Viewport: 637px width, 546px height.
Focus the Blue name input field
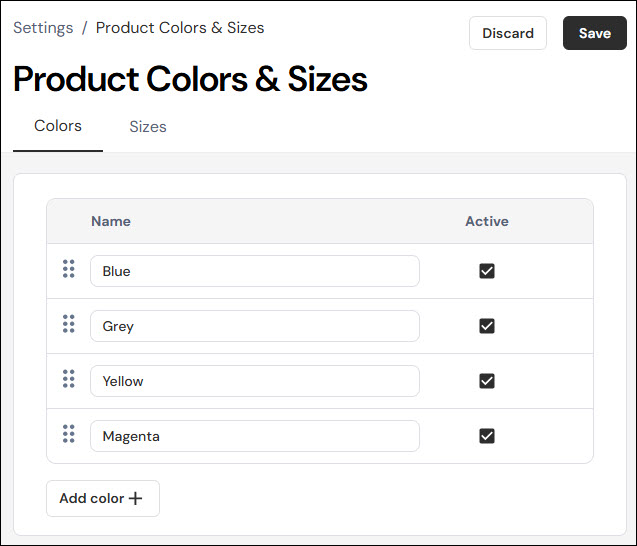point(255,271)
